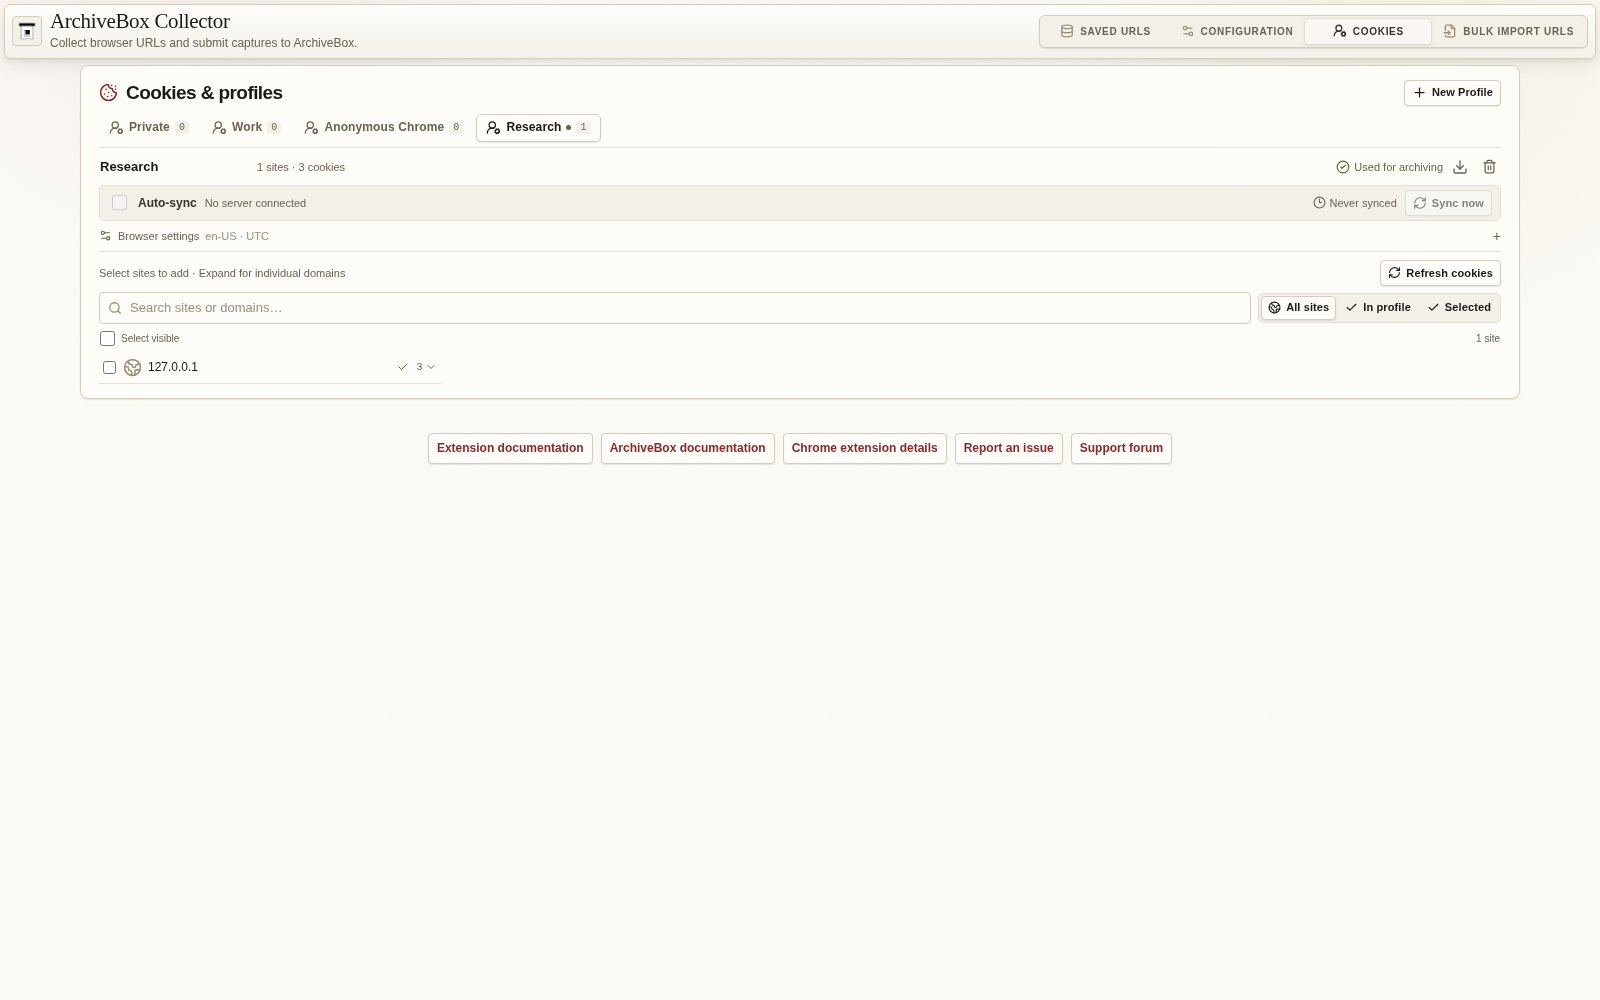This screenshot has width=1600, height=1000.
Task: Click the 127.0.0.1 site name
Action: pos(173,367)
